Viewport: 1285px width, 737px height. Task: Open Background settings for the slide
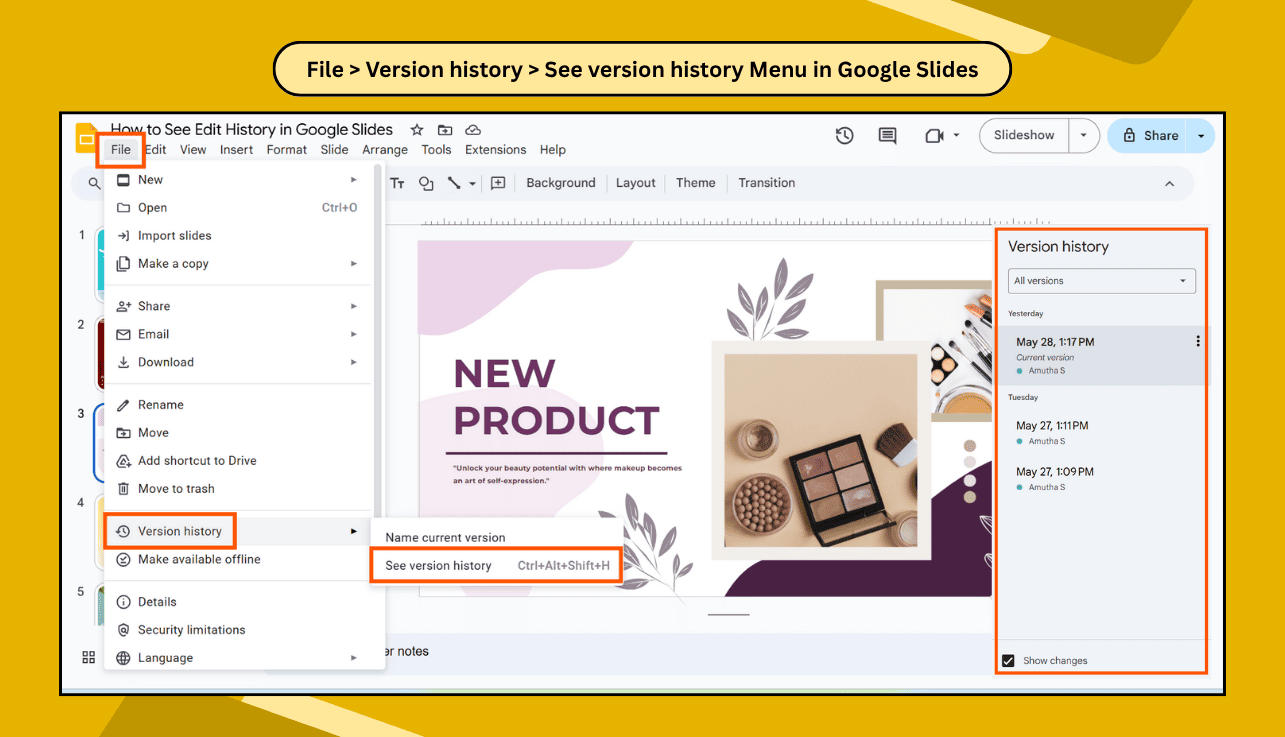click(x=560, y=183)
